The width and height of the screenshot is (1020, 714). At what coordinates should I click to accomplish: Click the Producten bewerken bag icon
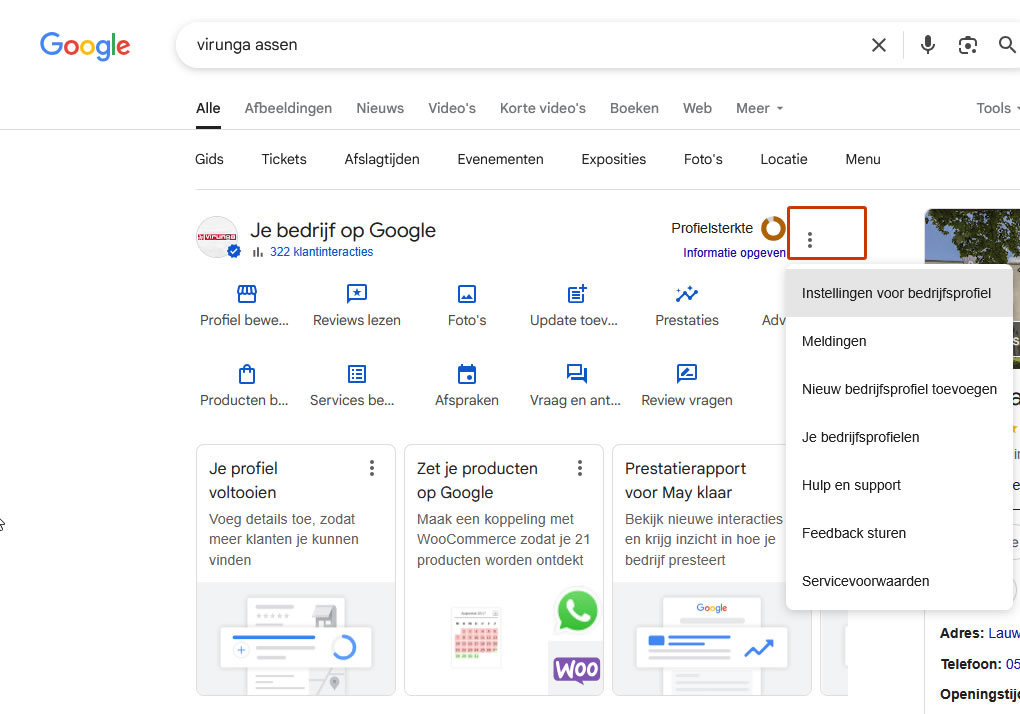[247, 374]
